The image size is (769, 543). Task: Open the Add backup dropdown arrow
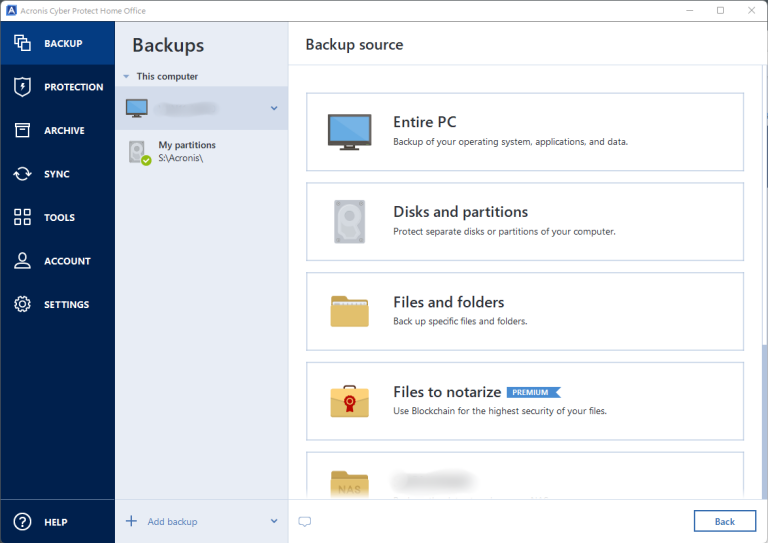tap(274, 521)
